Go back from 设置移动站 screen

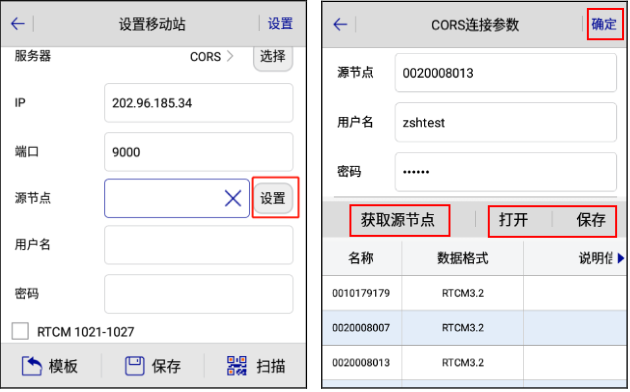click(18, 24)
